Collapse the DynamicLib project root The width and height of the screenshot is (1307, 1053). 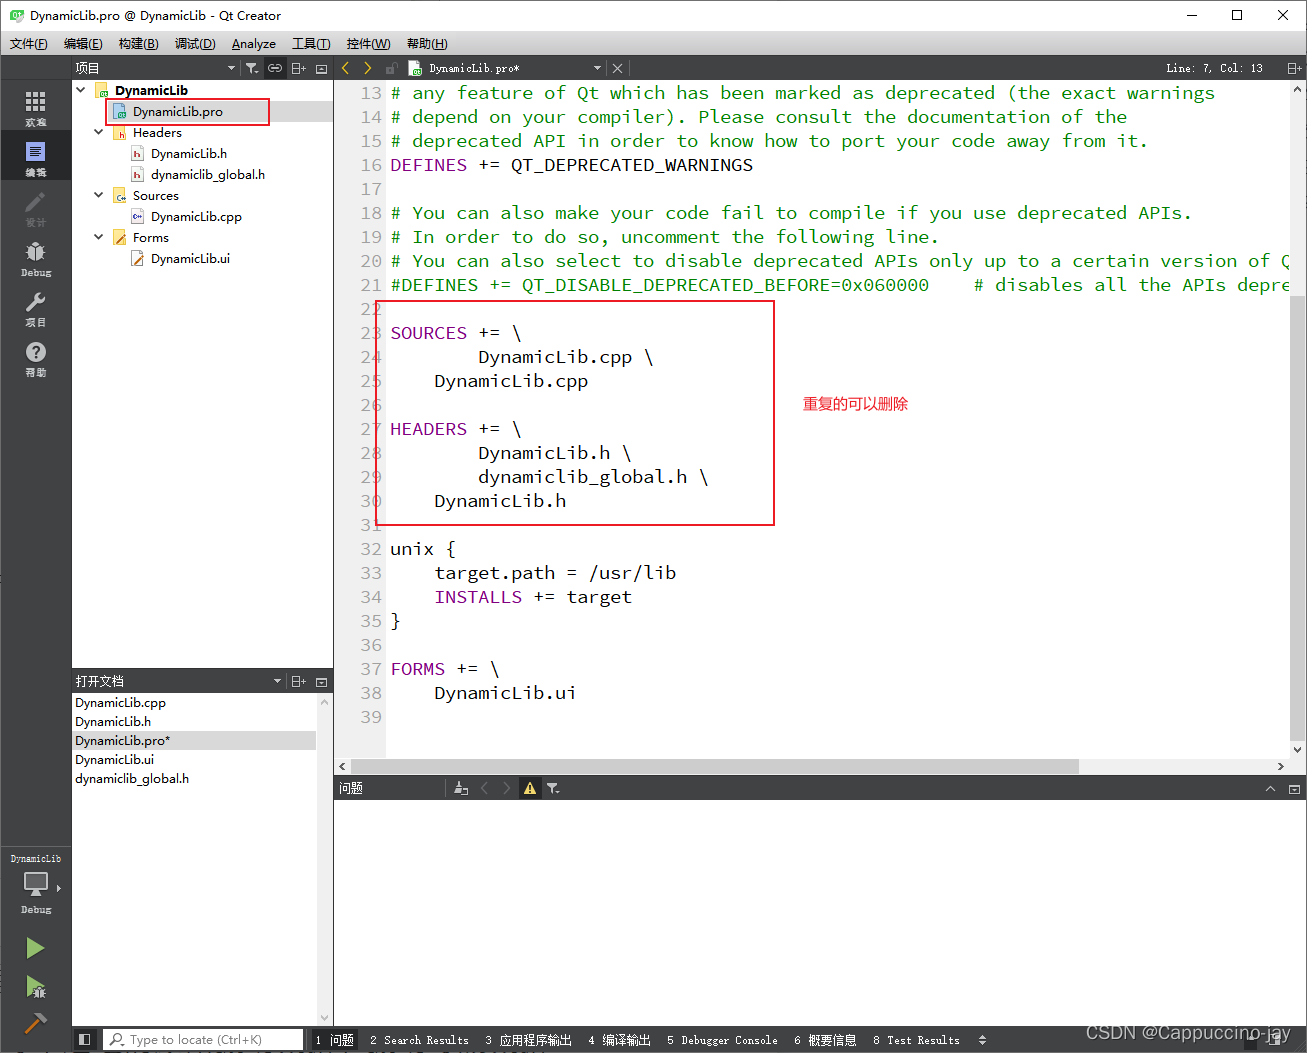coord(81,90)
